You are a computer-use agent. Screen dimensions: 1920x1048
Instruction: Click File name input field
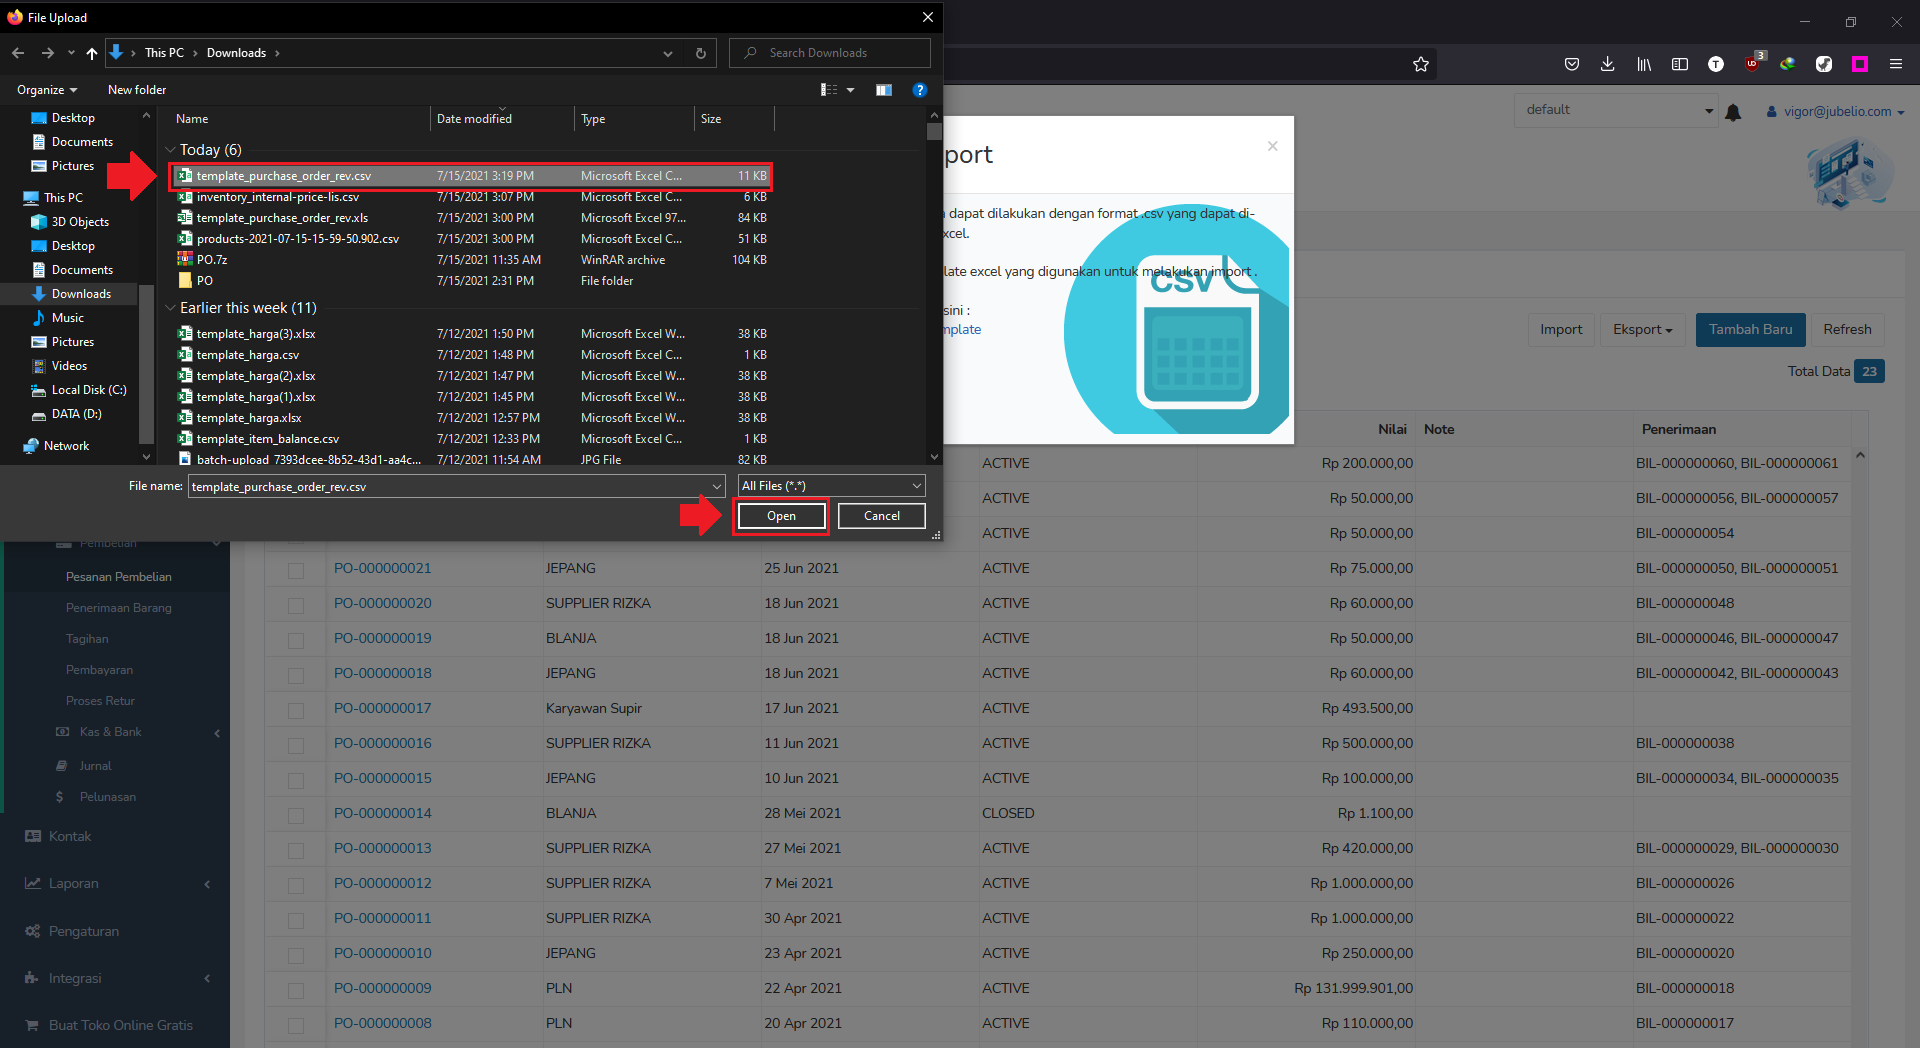click(x=449, y=487)
